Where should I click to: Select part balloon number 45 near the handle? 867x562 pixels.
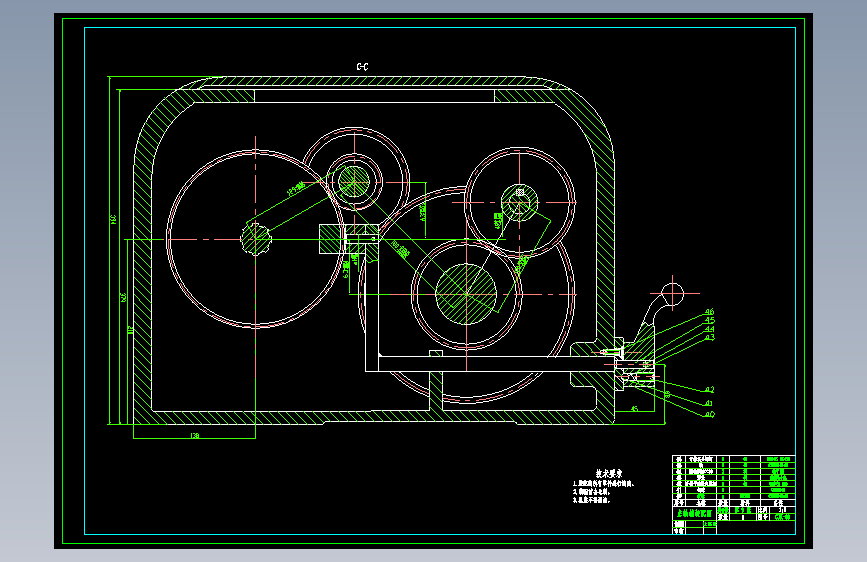pyautogui.click(x=710, y=320)
